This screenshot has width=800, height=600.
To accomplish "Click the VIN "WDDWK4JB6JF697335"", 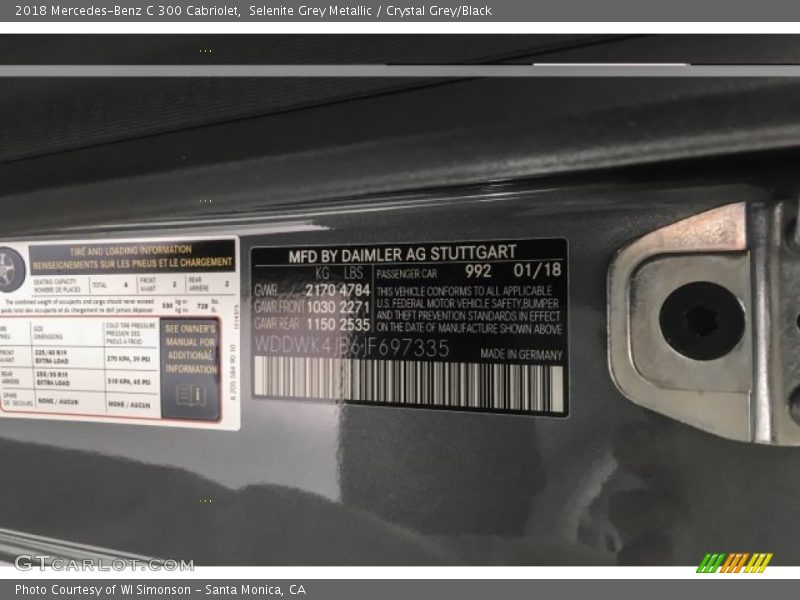I will pyautogui.click(x=352, y=347).
